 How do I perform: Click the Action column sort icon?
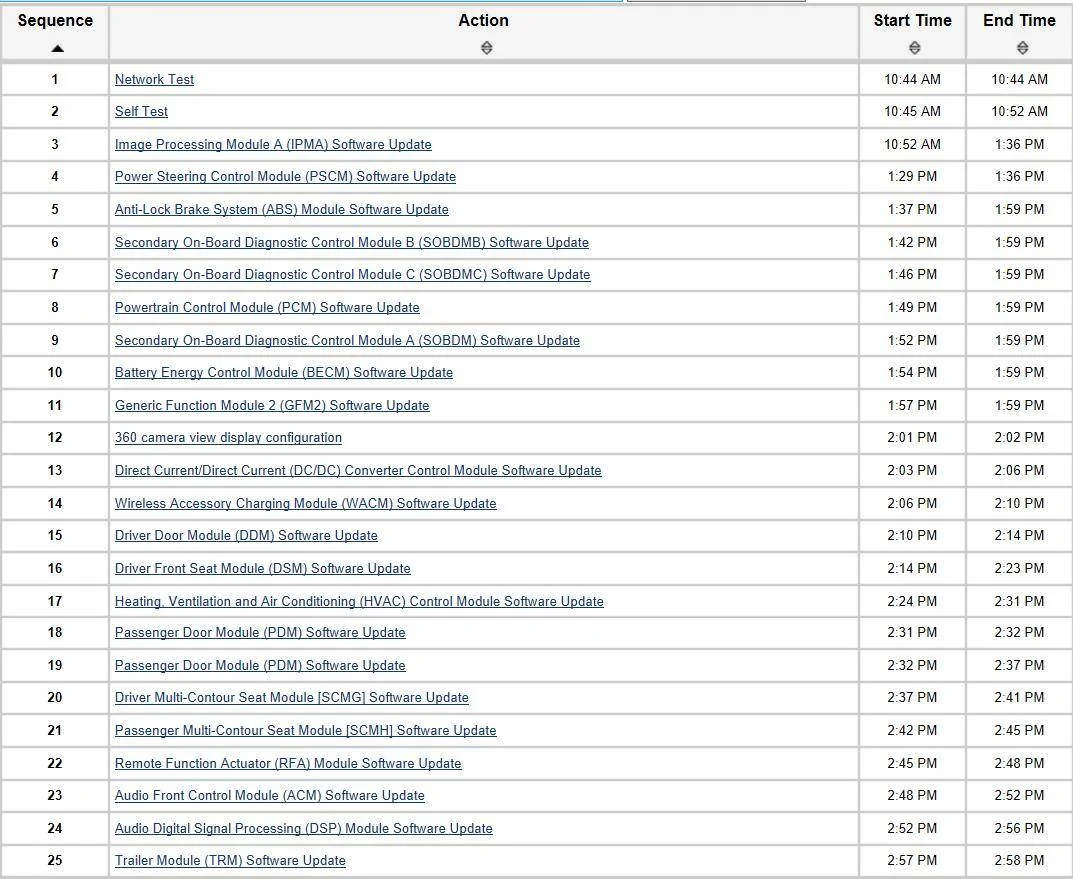click(x=486, y=48)
